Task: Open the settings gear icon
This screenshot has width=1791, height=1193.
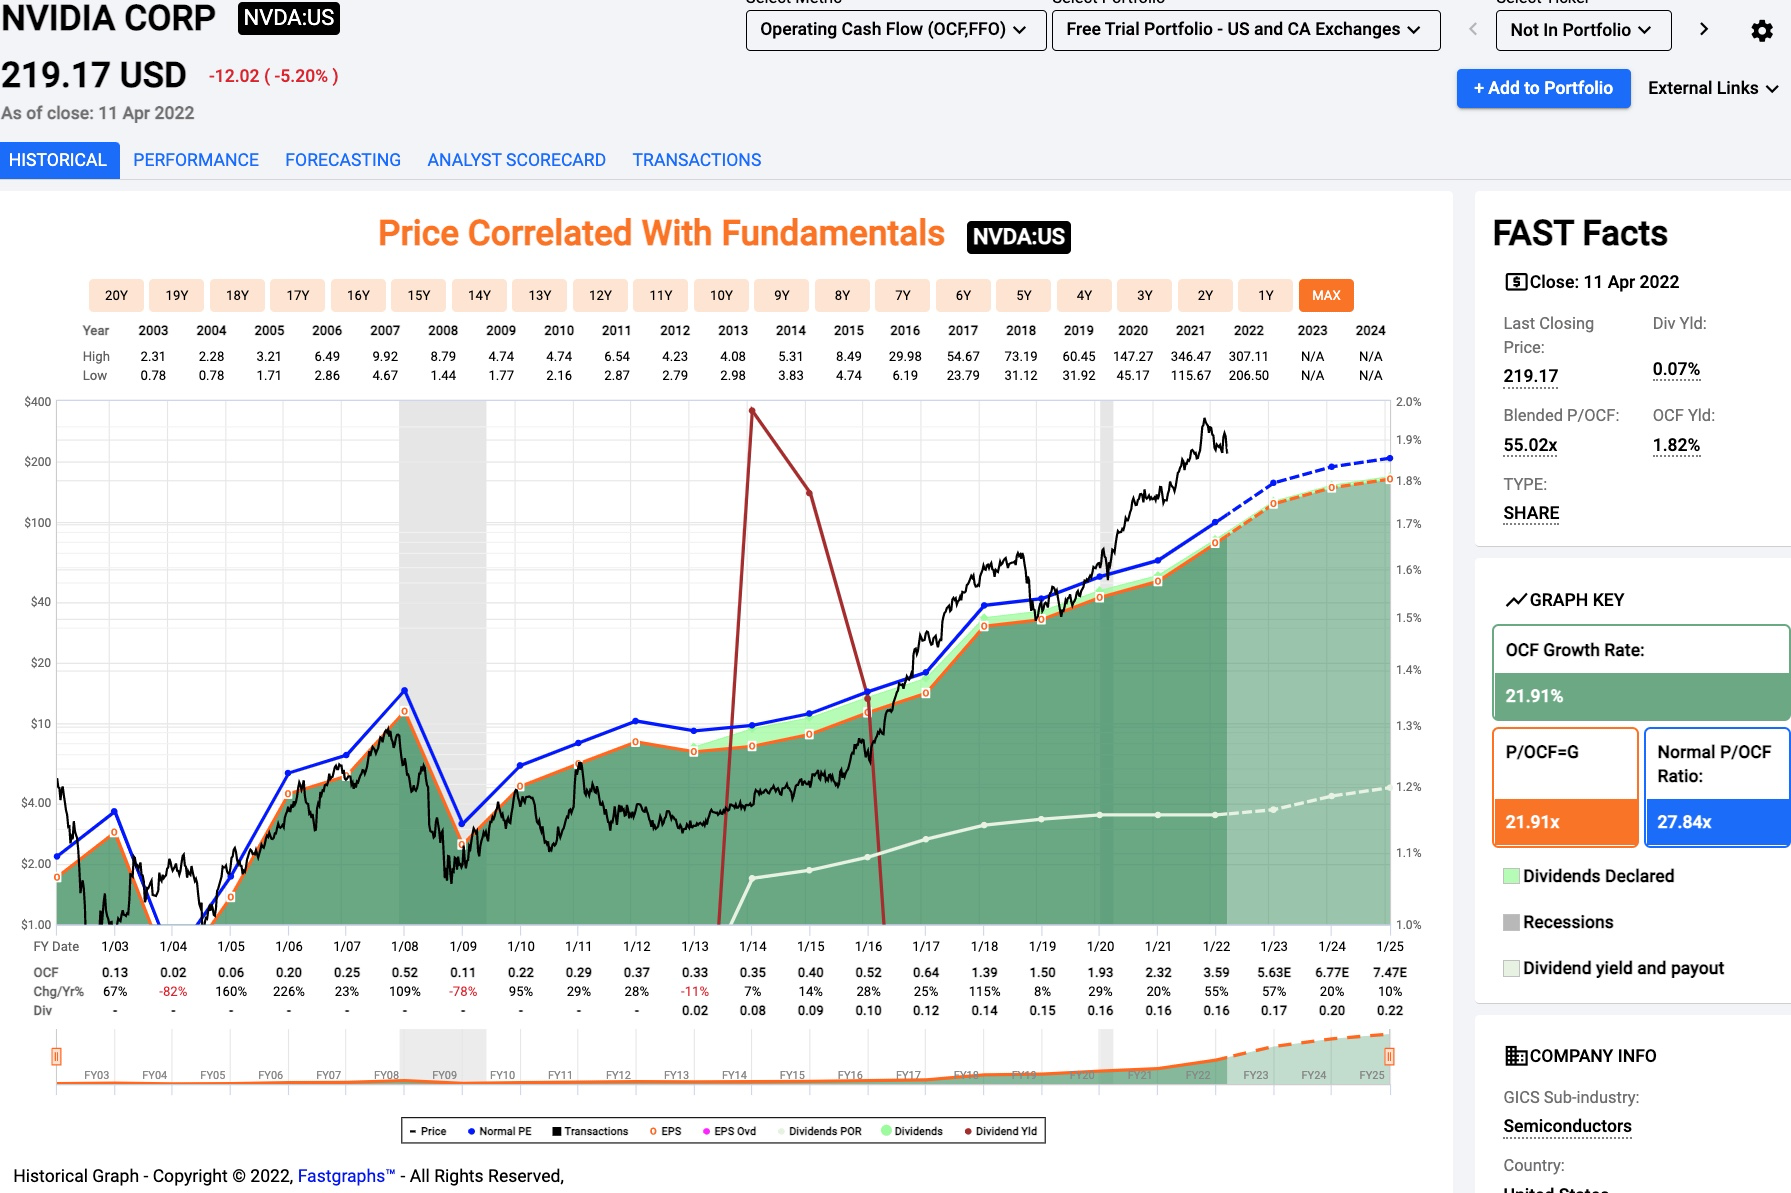Action: coord(1762,31)
